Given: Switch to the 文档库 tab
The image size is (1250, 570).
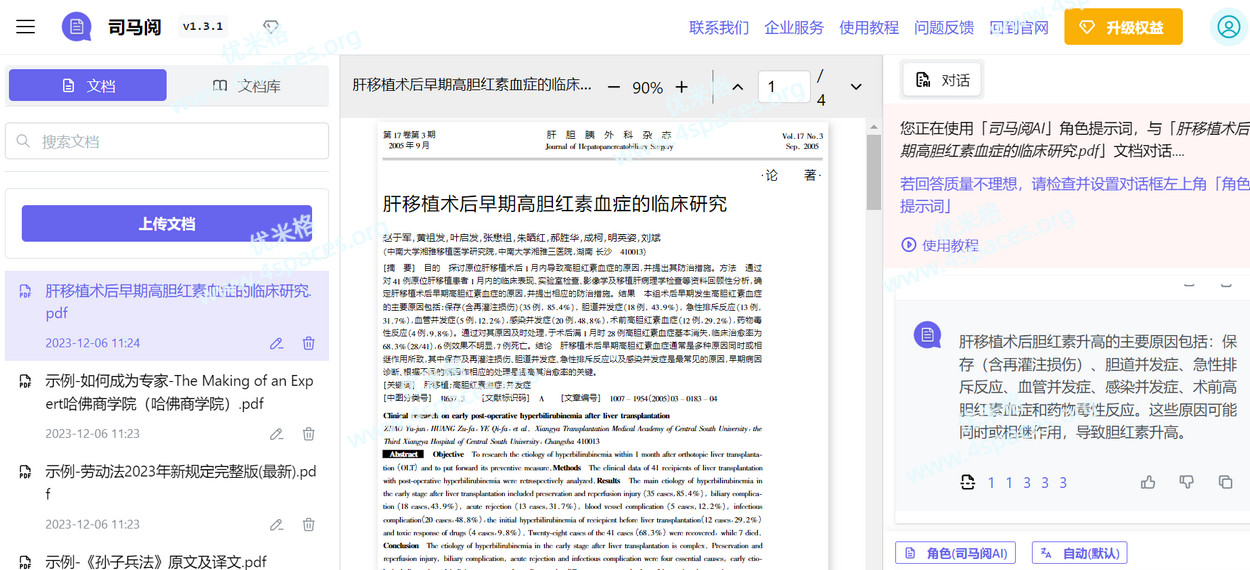Looking at the screenshot, I should click(x=247, y=86).
